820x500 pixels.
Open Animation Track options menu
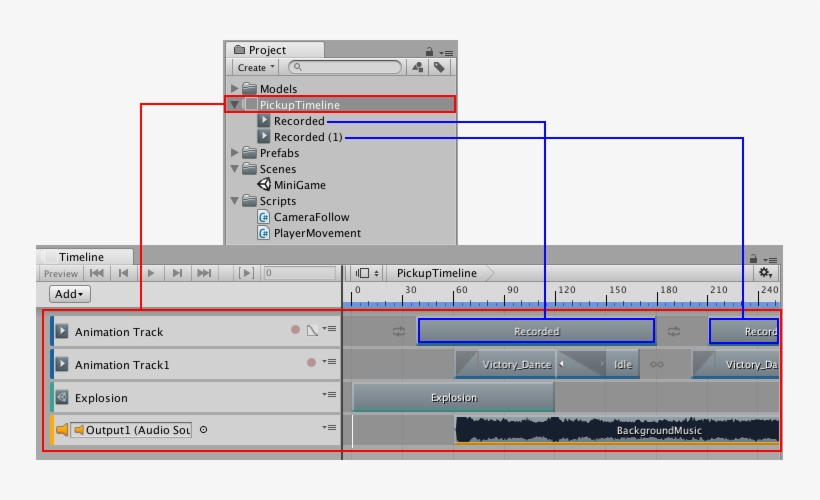pos(329,329)
